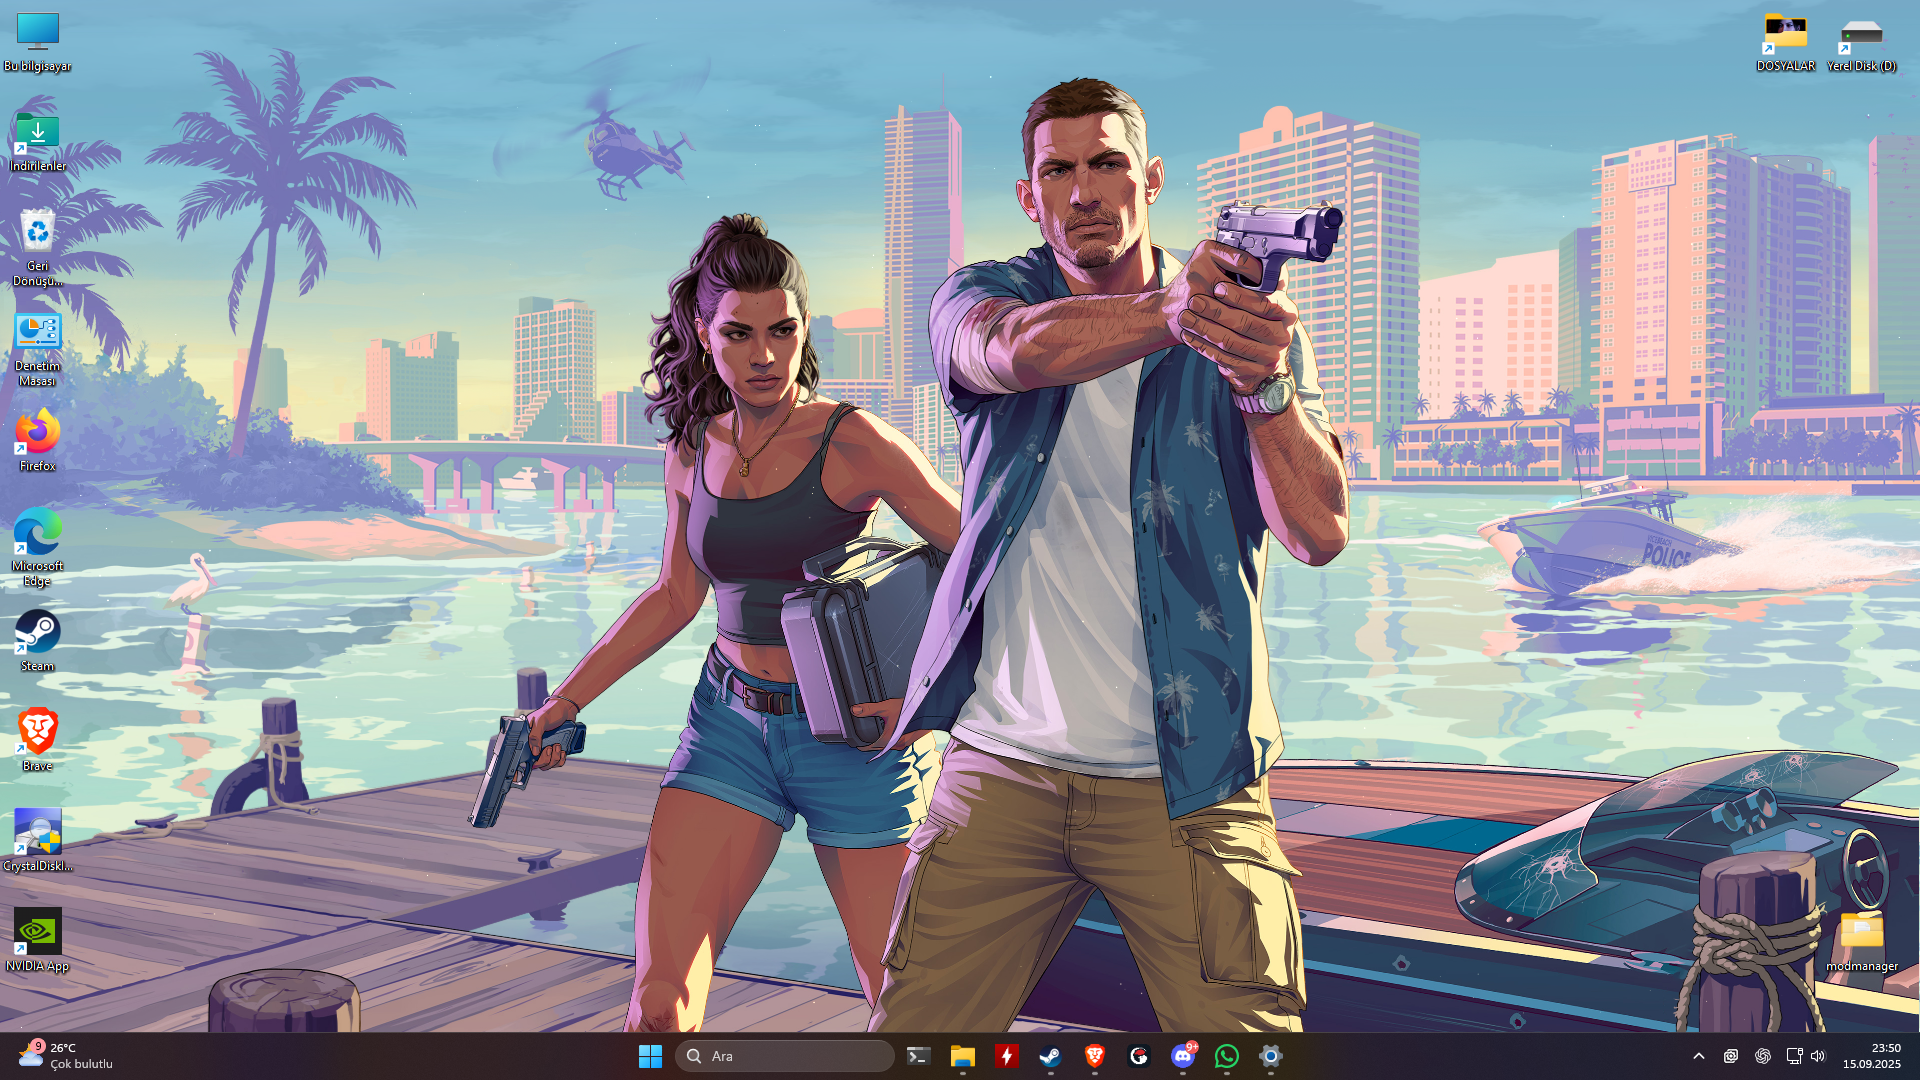
Task: Open the Terminal icon in taskbar
Action: pos(918,1056)
